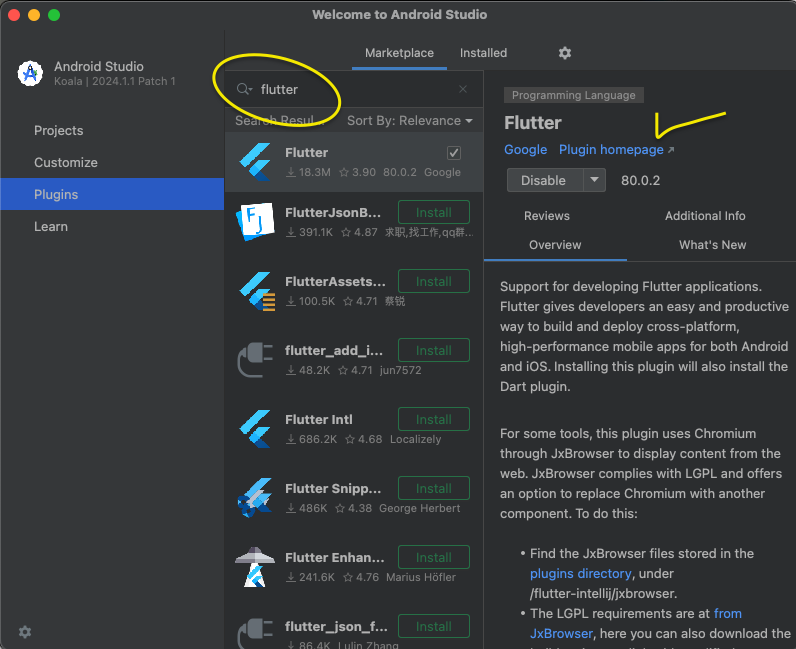The width and height of the screenshot is (796, 649).
Task: Switch to the Installed tab
Action: coord(483,53)
